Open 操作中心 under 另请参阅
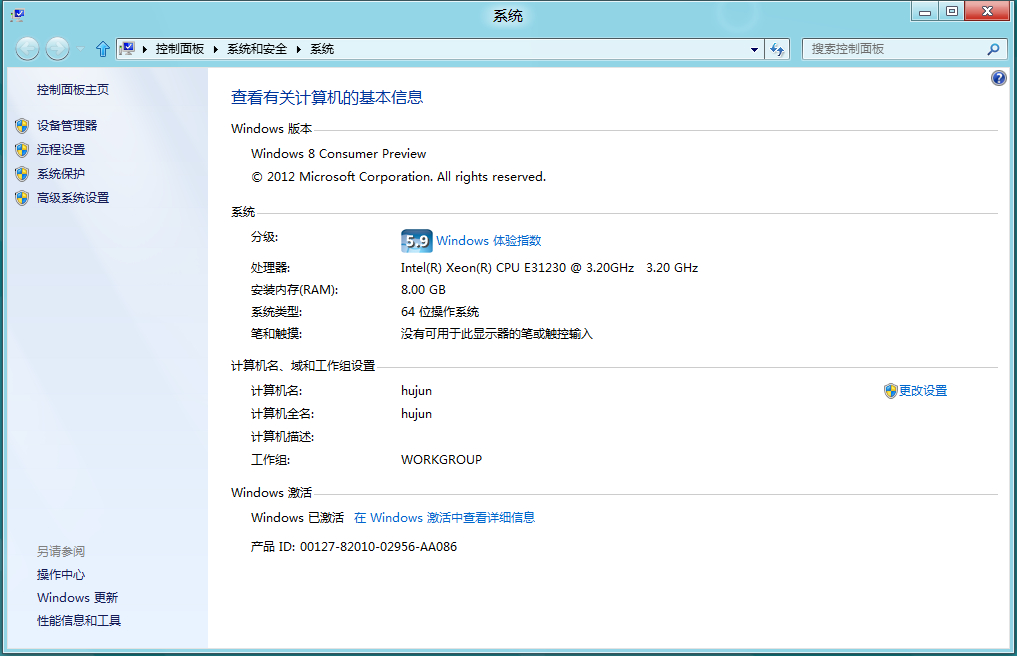Viewport: 1017px width, 656px height. coord(61,574)
